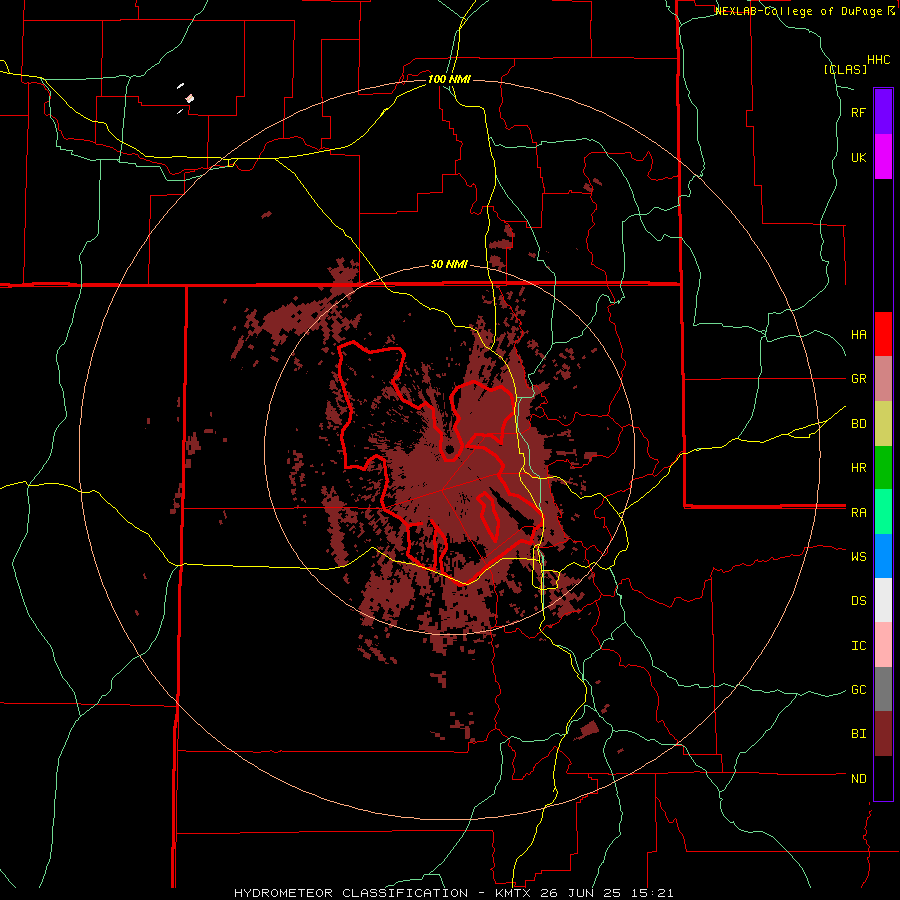Click the GR pinkish-brown color swatch

click(x=883, y=379)
